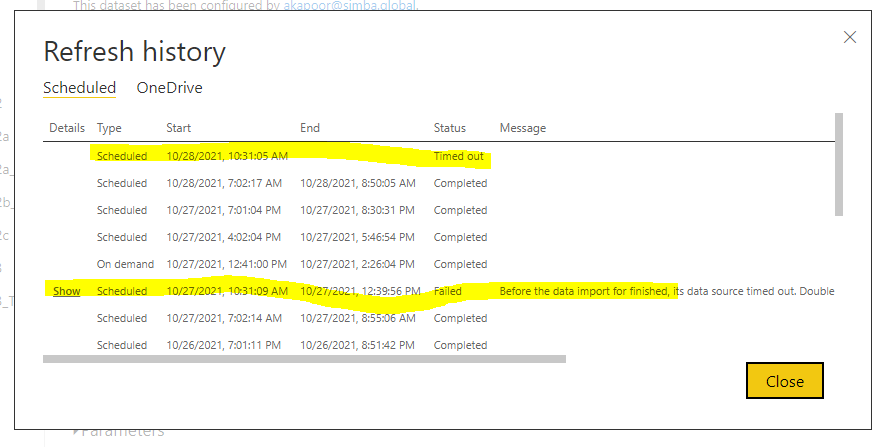Click end time 10/27/2021, 2:26:04 PM
886x447 pixels.
pos(357,264)
